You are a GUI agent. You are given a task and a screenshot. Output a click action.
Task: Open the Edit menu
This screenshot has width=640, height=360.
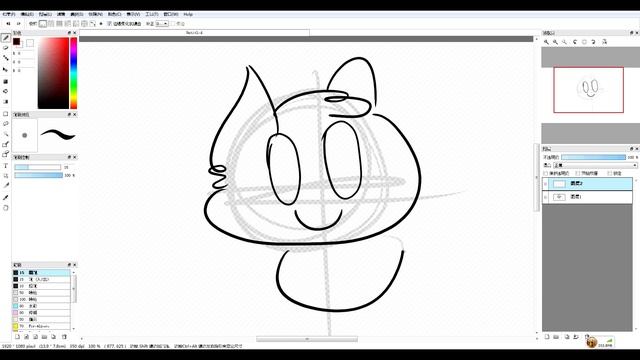pyautogui.click(x=27, y=14)
